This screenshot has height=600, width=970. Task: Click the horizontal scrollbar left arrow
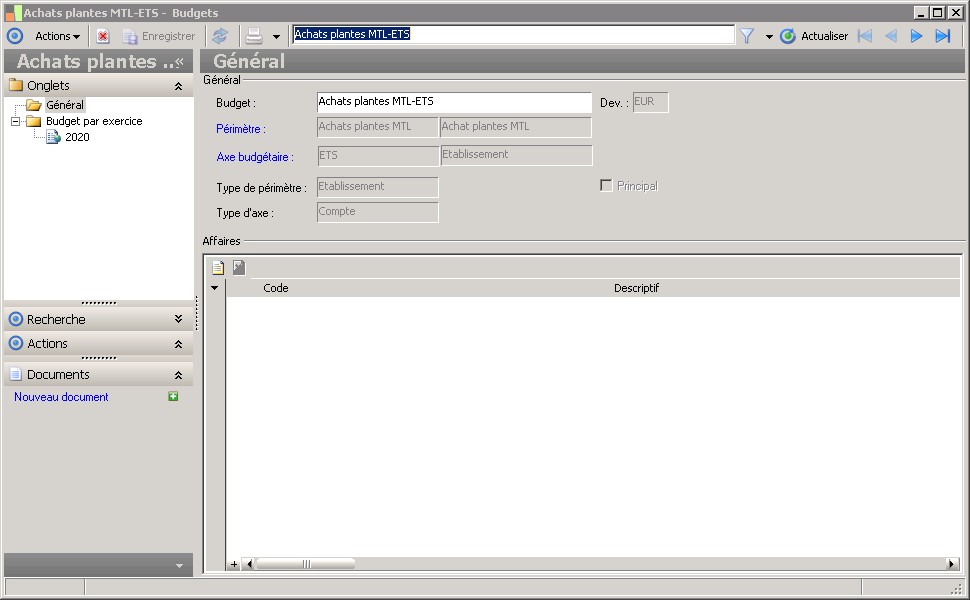249,564
